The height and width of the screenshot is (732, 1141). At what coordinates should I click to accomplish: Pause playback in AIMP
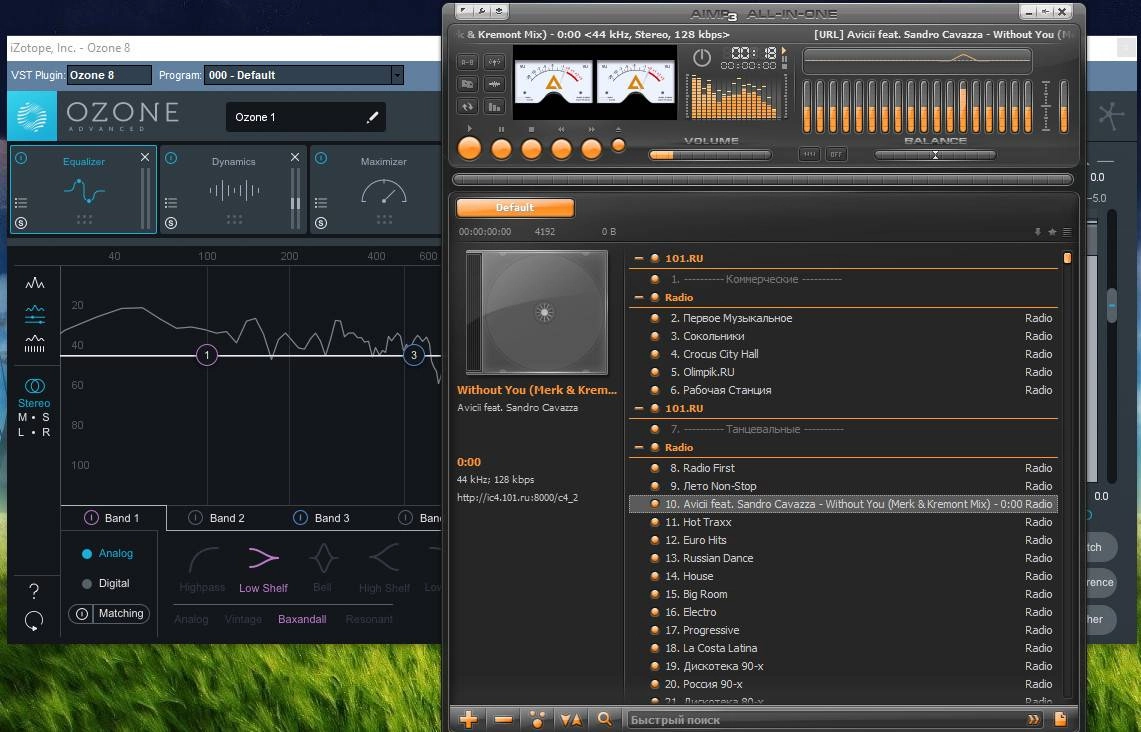point(501,148)
